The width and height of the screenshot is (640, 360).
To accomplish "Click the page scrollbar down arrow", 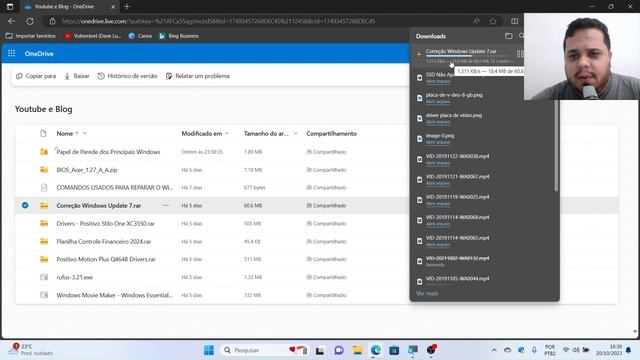I will pos(635,332).
